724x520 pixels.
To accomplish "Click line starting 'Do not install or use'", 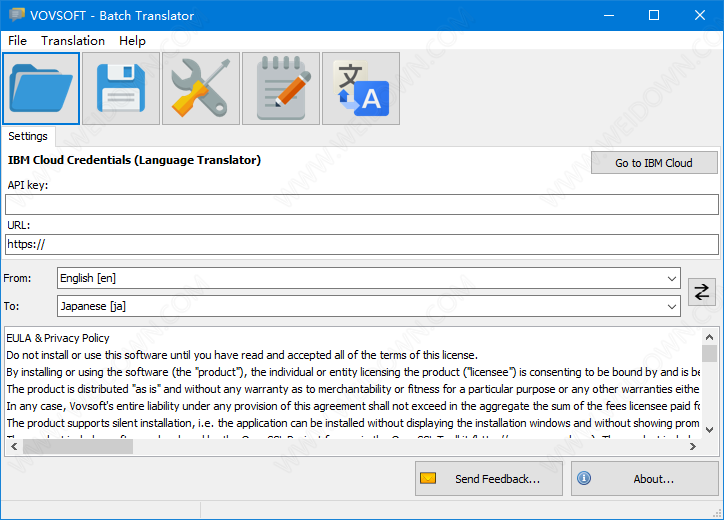I will click(242, 355).
